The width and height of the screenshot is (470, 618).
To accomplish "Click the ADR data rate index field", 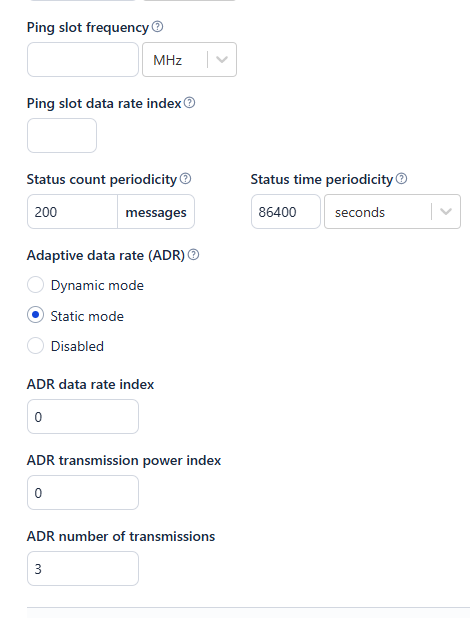I will pyautogui.click(x=83, y=417).
